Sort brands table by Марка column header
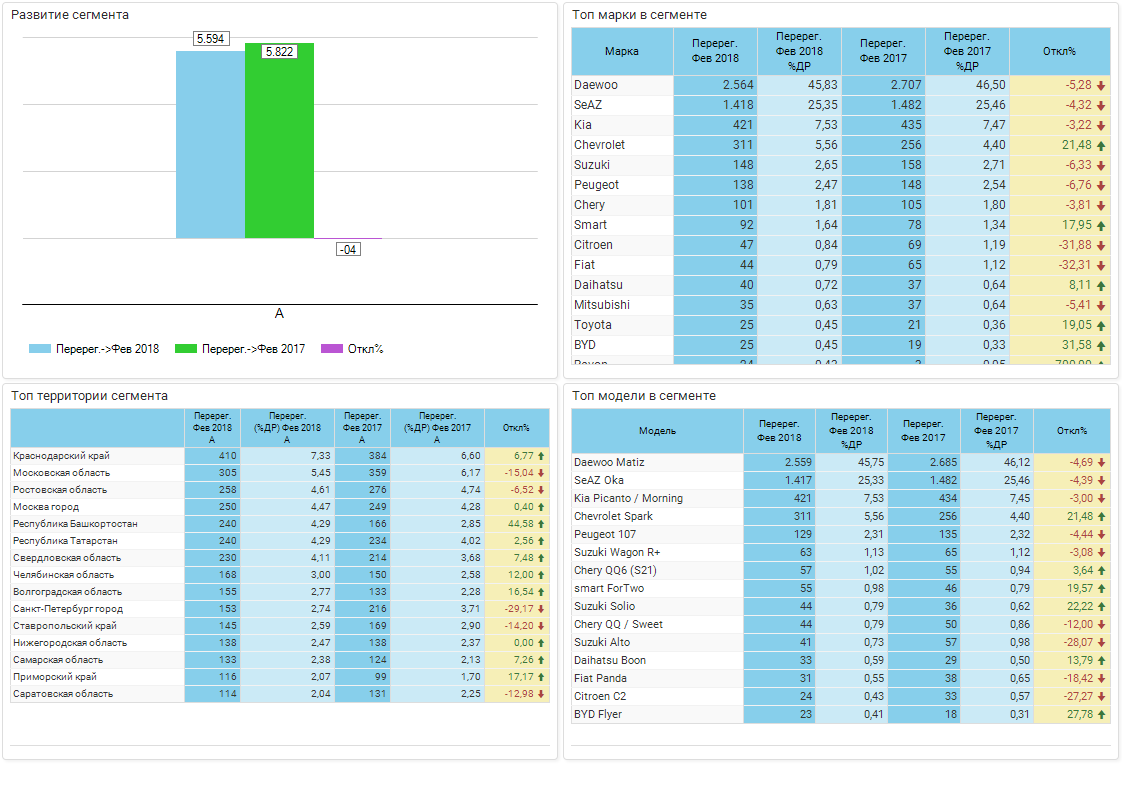1122x793 pixels. tap(621, 51)
